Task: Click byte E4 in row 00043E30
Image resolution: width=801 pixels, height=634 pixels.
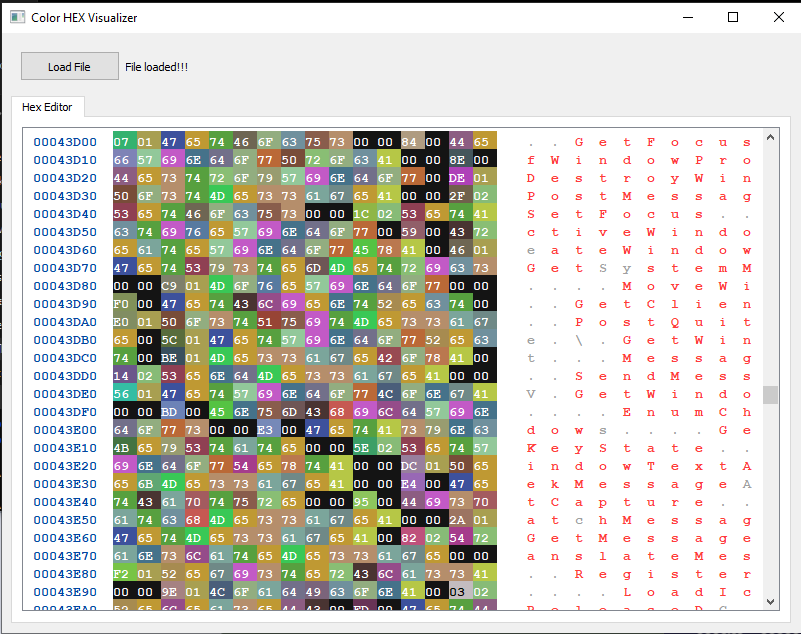Action: click(x=413, y=484)
